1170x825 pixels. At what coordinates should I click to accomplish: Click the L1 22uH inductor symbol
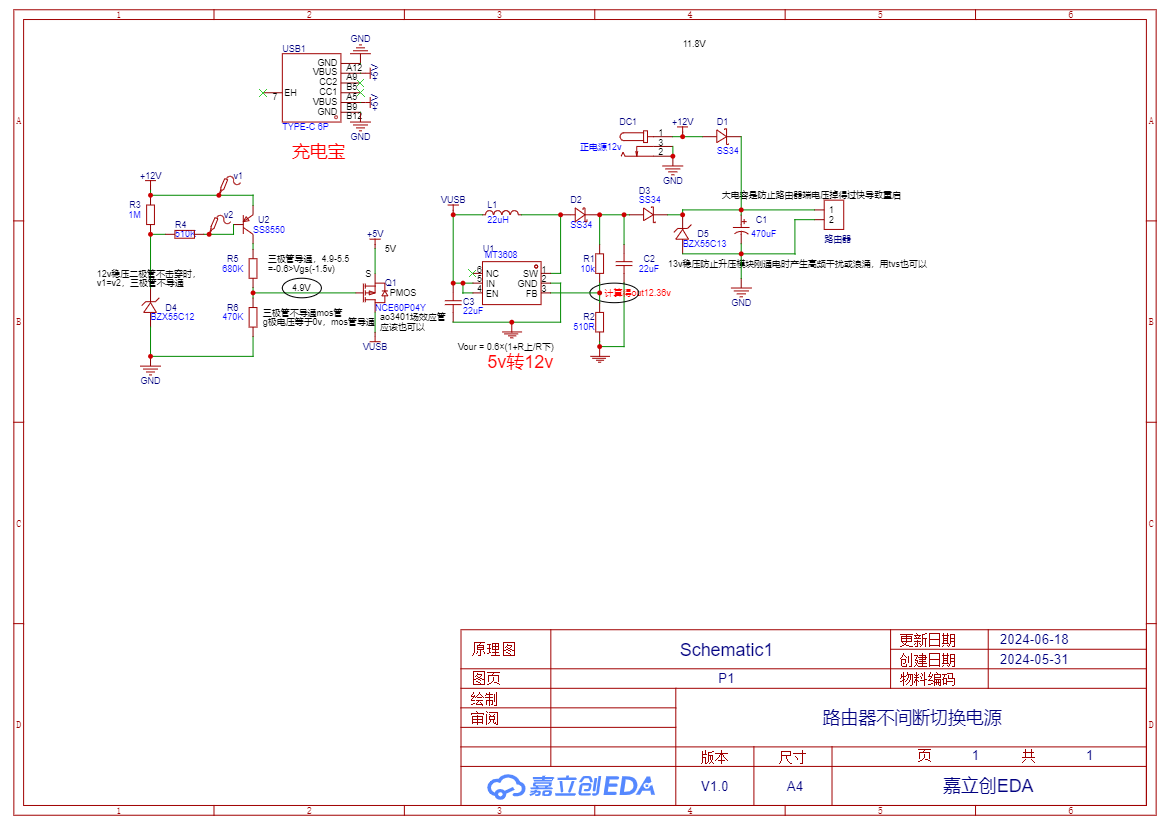(501, 212)
